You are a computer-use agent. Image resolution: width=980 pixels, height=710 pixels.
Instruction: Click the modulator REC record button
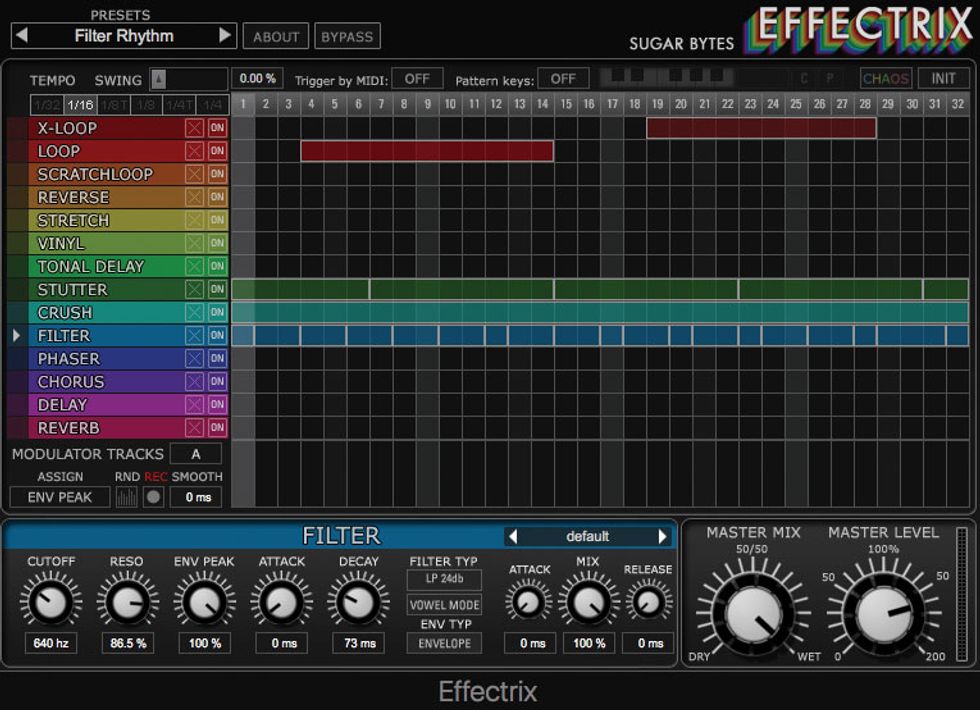(x=153, y=498)
